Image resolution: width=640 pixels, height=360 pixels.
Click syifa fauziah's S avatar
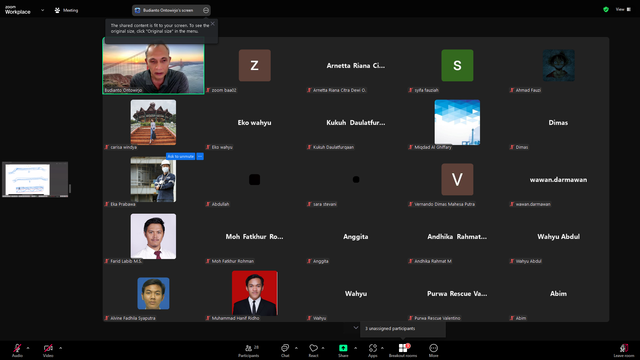[x=457, y=65]
